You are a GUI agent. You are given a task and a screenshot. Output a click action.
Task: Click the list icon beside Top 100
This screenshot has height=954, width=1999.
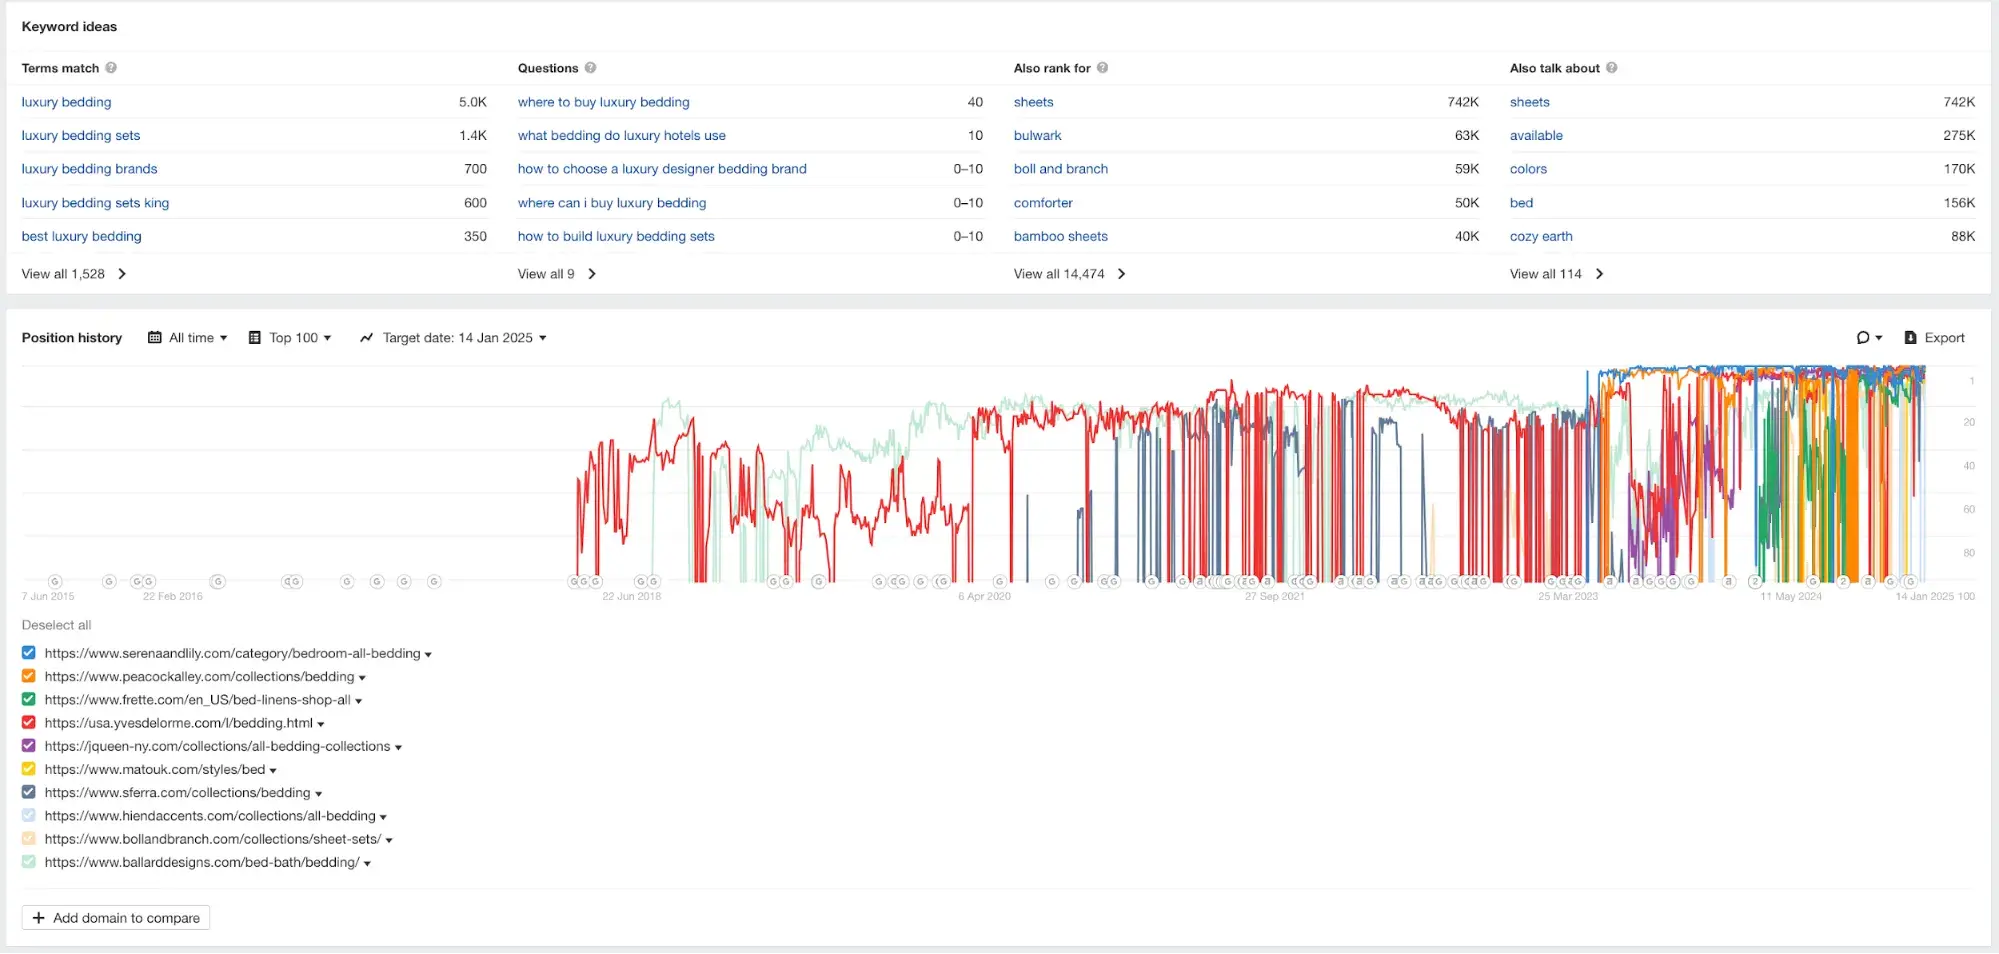click(x=255, y=338)
